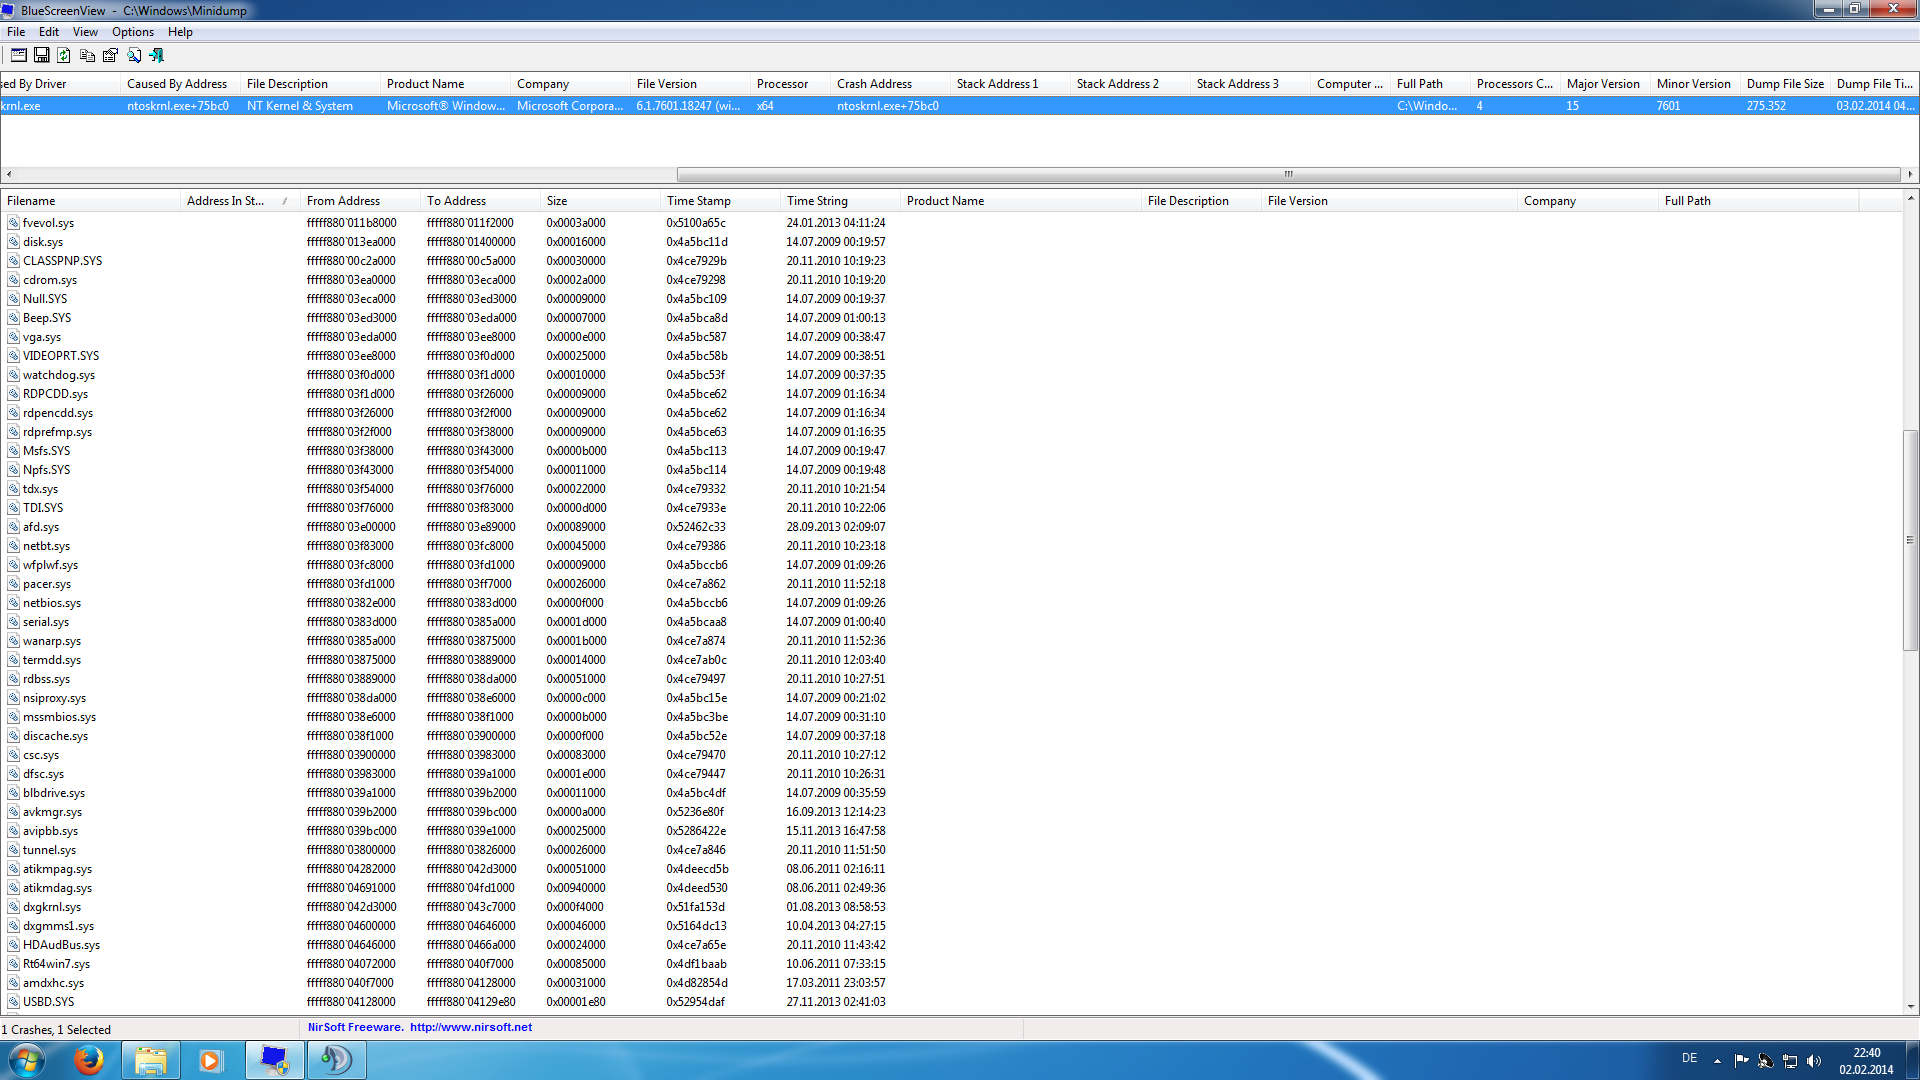Open the View menu

[85, 32]
